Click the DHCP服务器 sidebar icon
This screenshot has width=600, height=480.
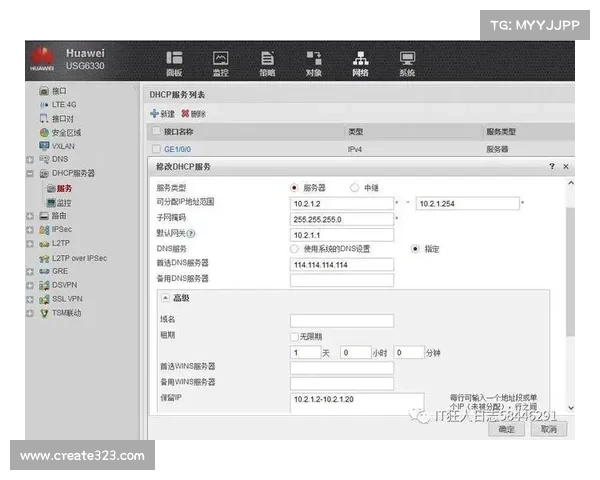point(44,173)
